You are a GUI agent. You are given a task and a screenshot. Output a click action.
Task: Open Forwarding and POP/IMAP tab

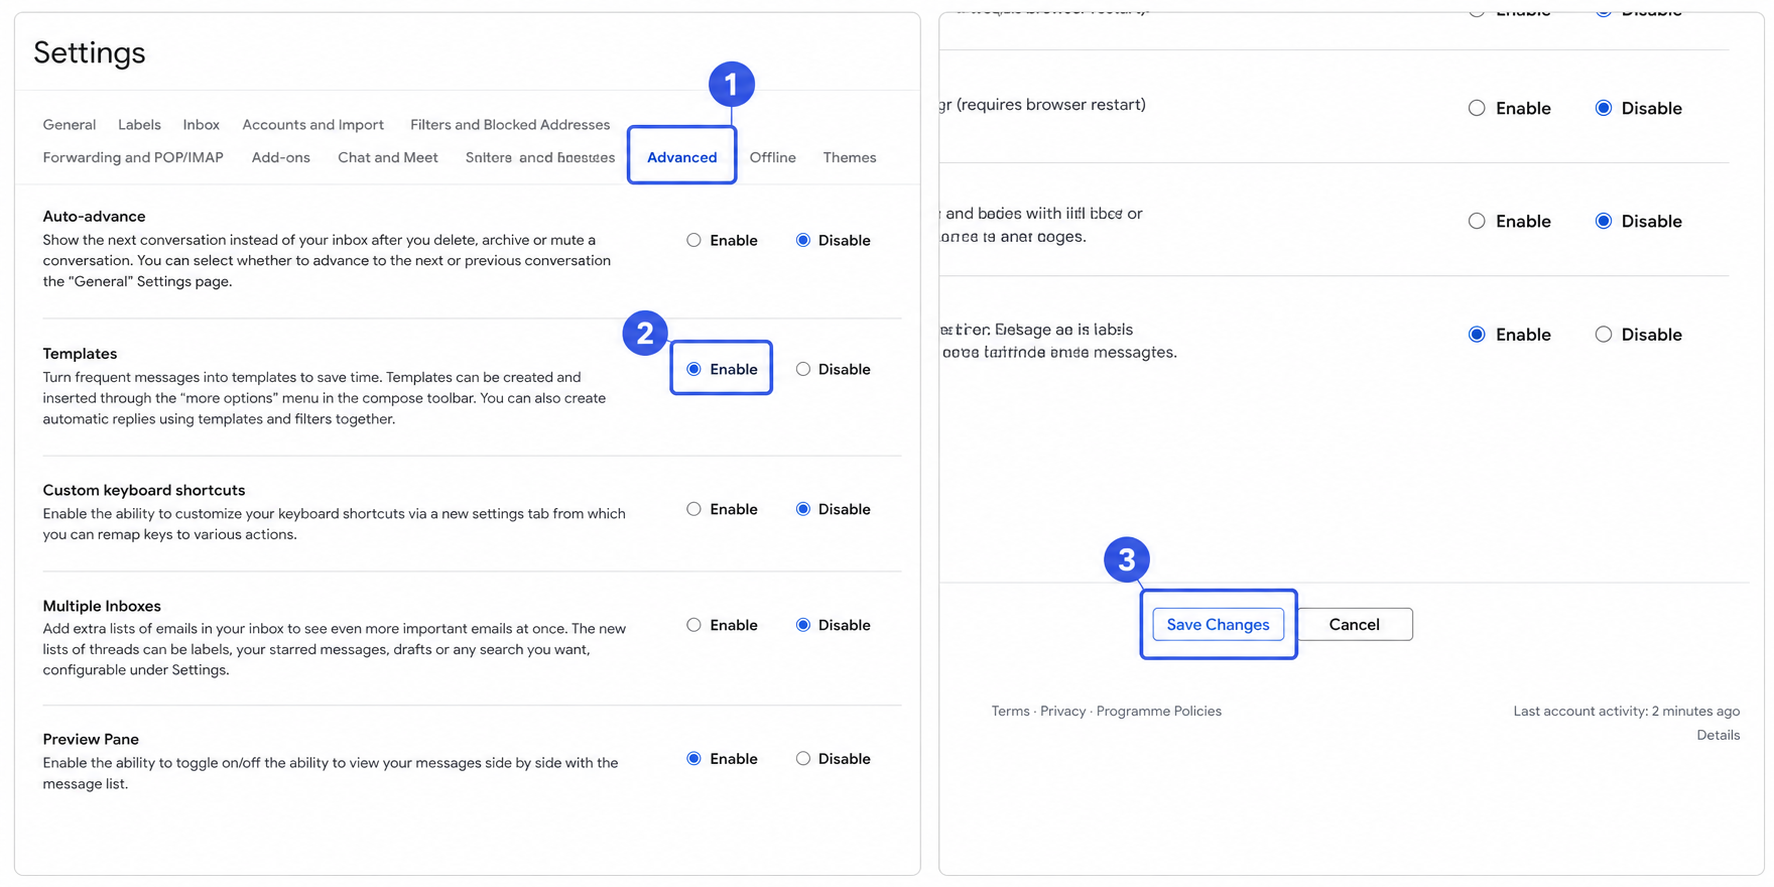pos(133,157)
